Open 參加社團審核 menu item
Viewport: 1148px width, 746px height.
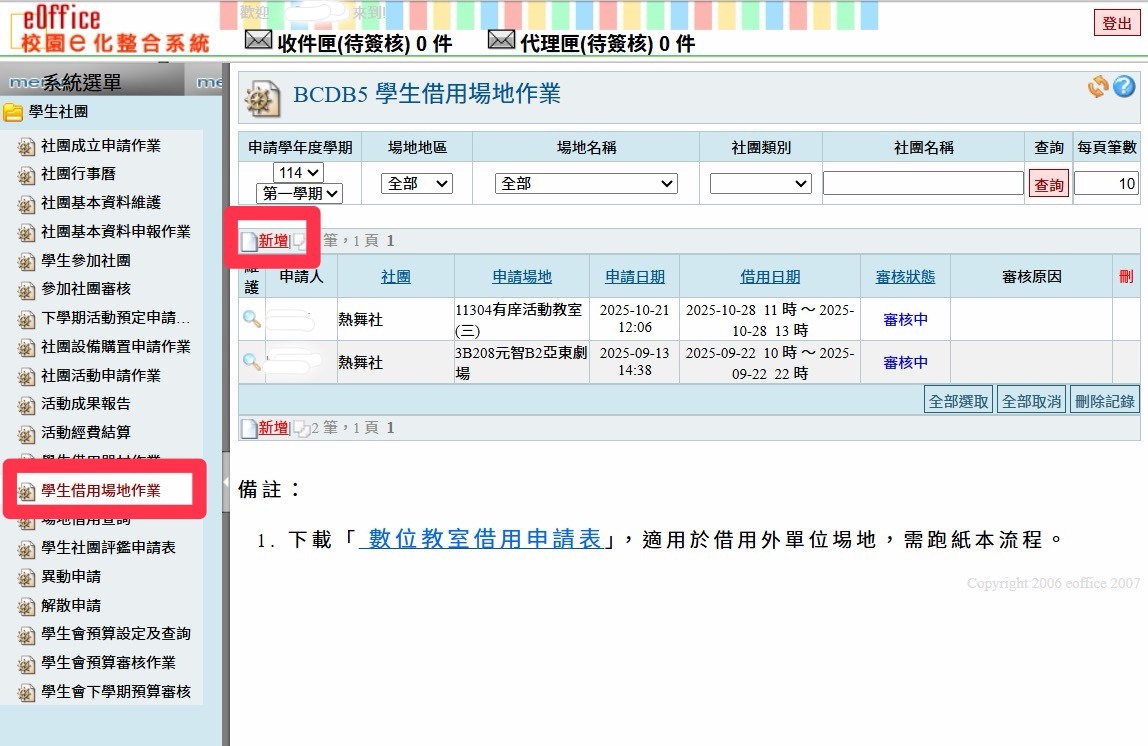pyautogui.click(x=86, y=288)
